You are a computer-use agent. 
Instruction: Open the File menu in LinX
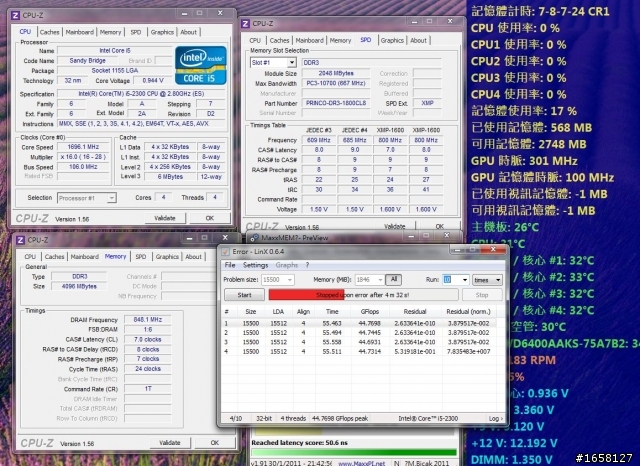(x=230, y=265)
